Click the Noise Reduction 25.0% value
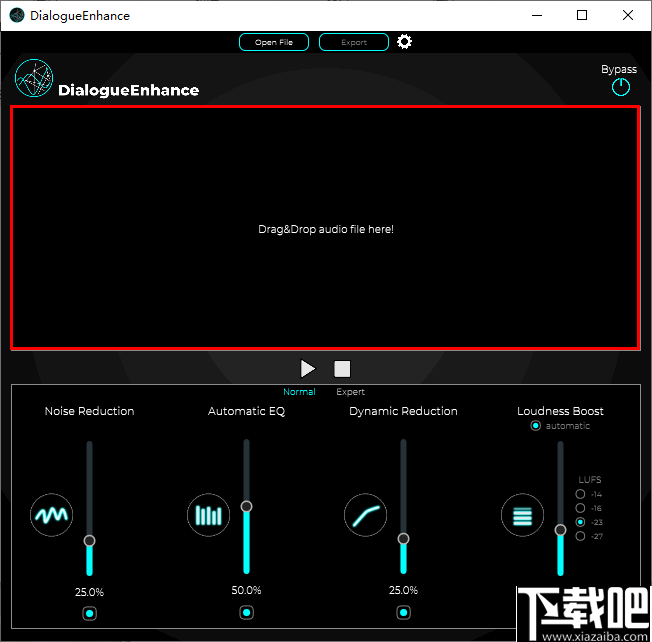The image size is (652, 642). (x=89, y=592)
